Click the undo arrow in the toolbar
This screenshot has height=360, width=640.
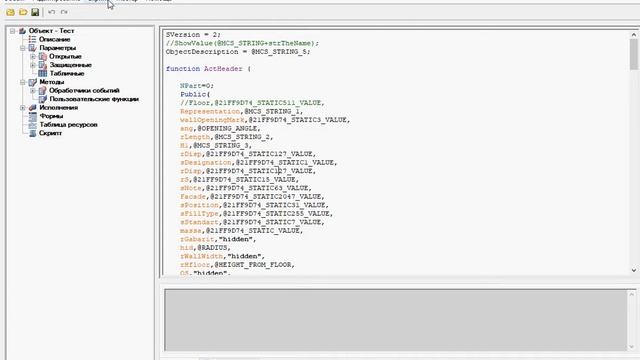click(x=51, y=12)
